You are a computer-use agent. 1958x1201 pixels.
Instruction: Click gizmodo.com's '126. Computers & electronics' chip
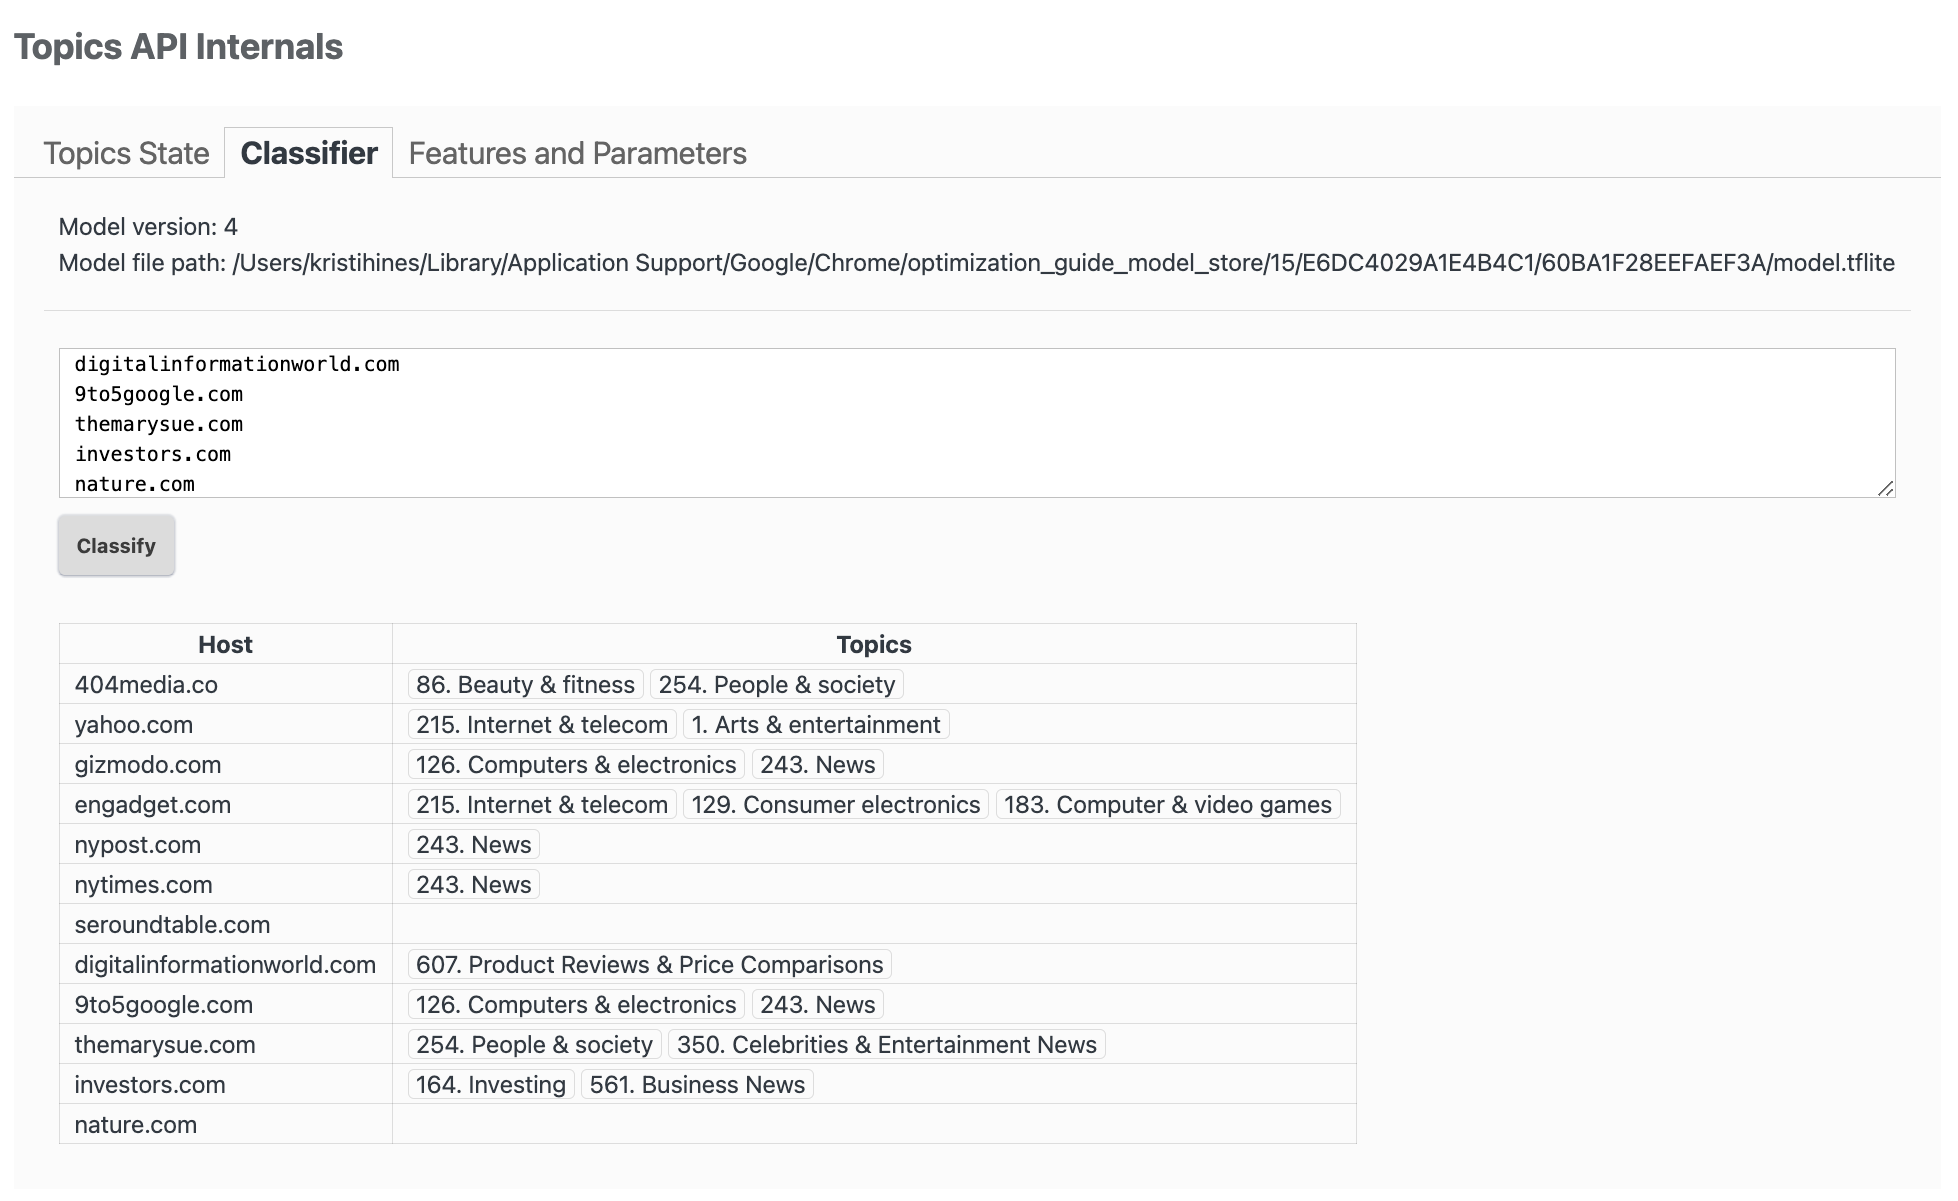point(576,764)
